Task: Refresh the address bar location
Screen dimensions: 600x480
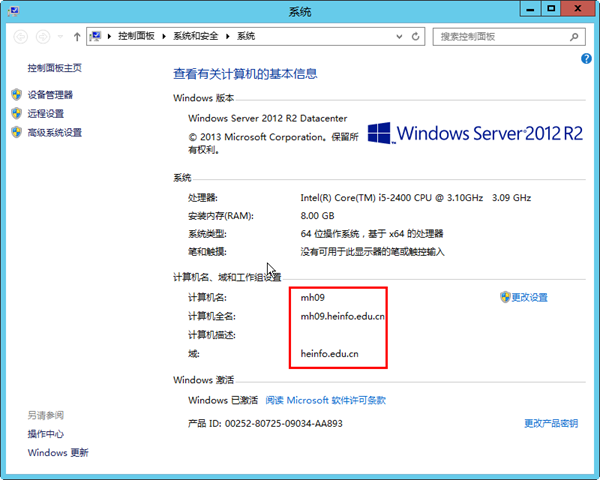Action: (416, 37)
